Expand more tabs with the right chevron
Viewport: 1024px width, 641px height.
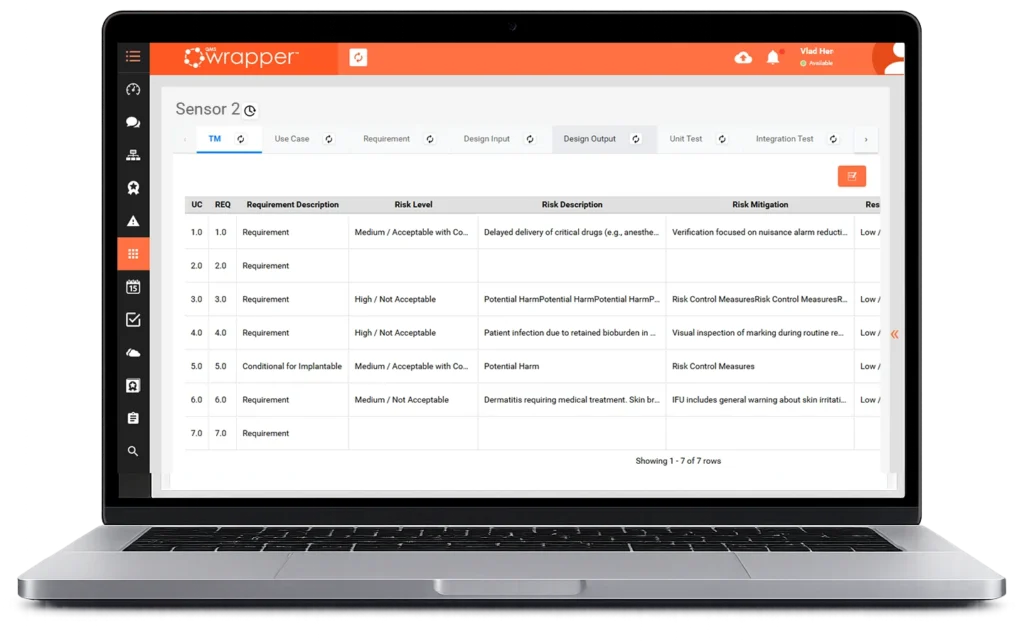tap(866, 139)
